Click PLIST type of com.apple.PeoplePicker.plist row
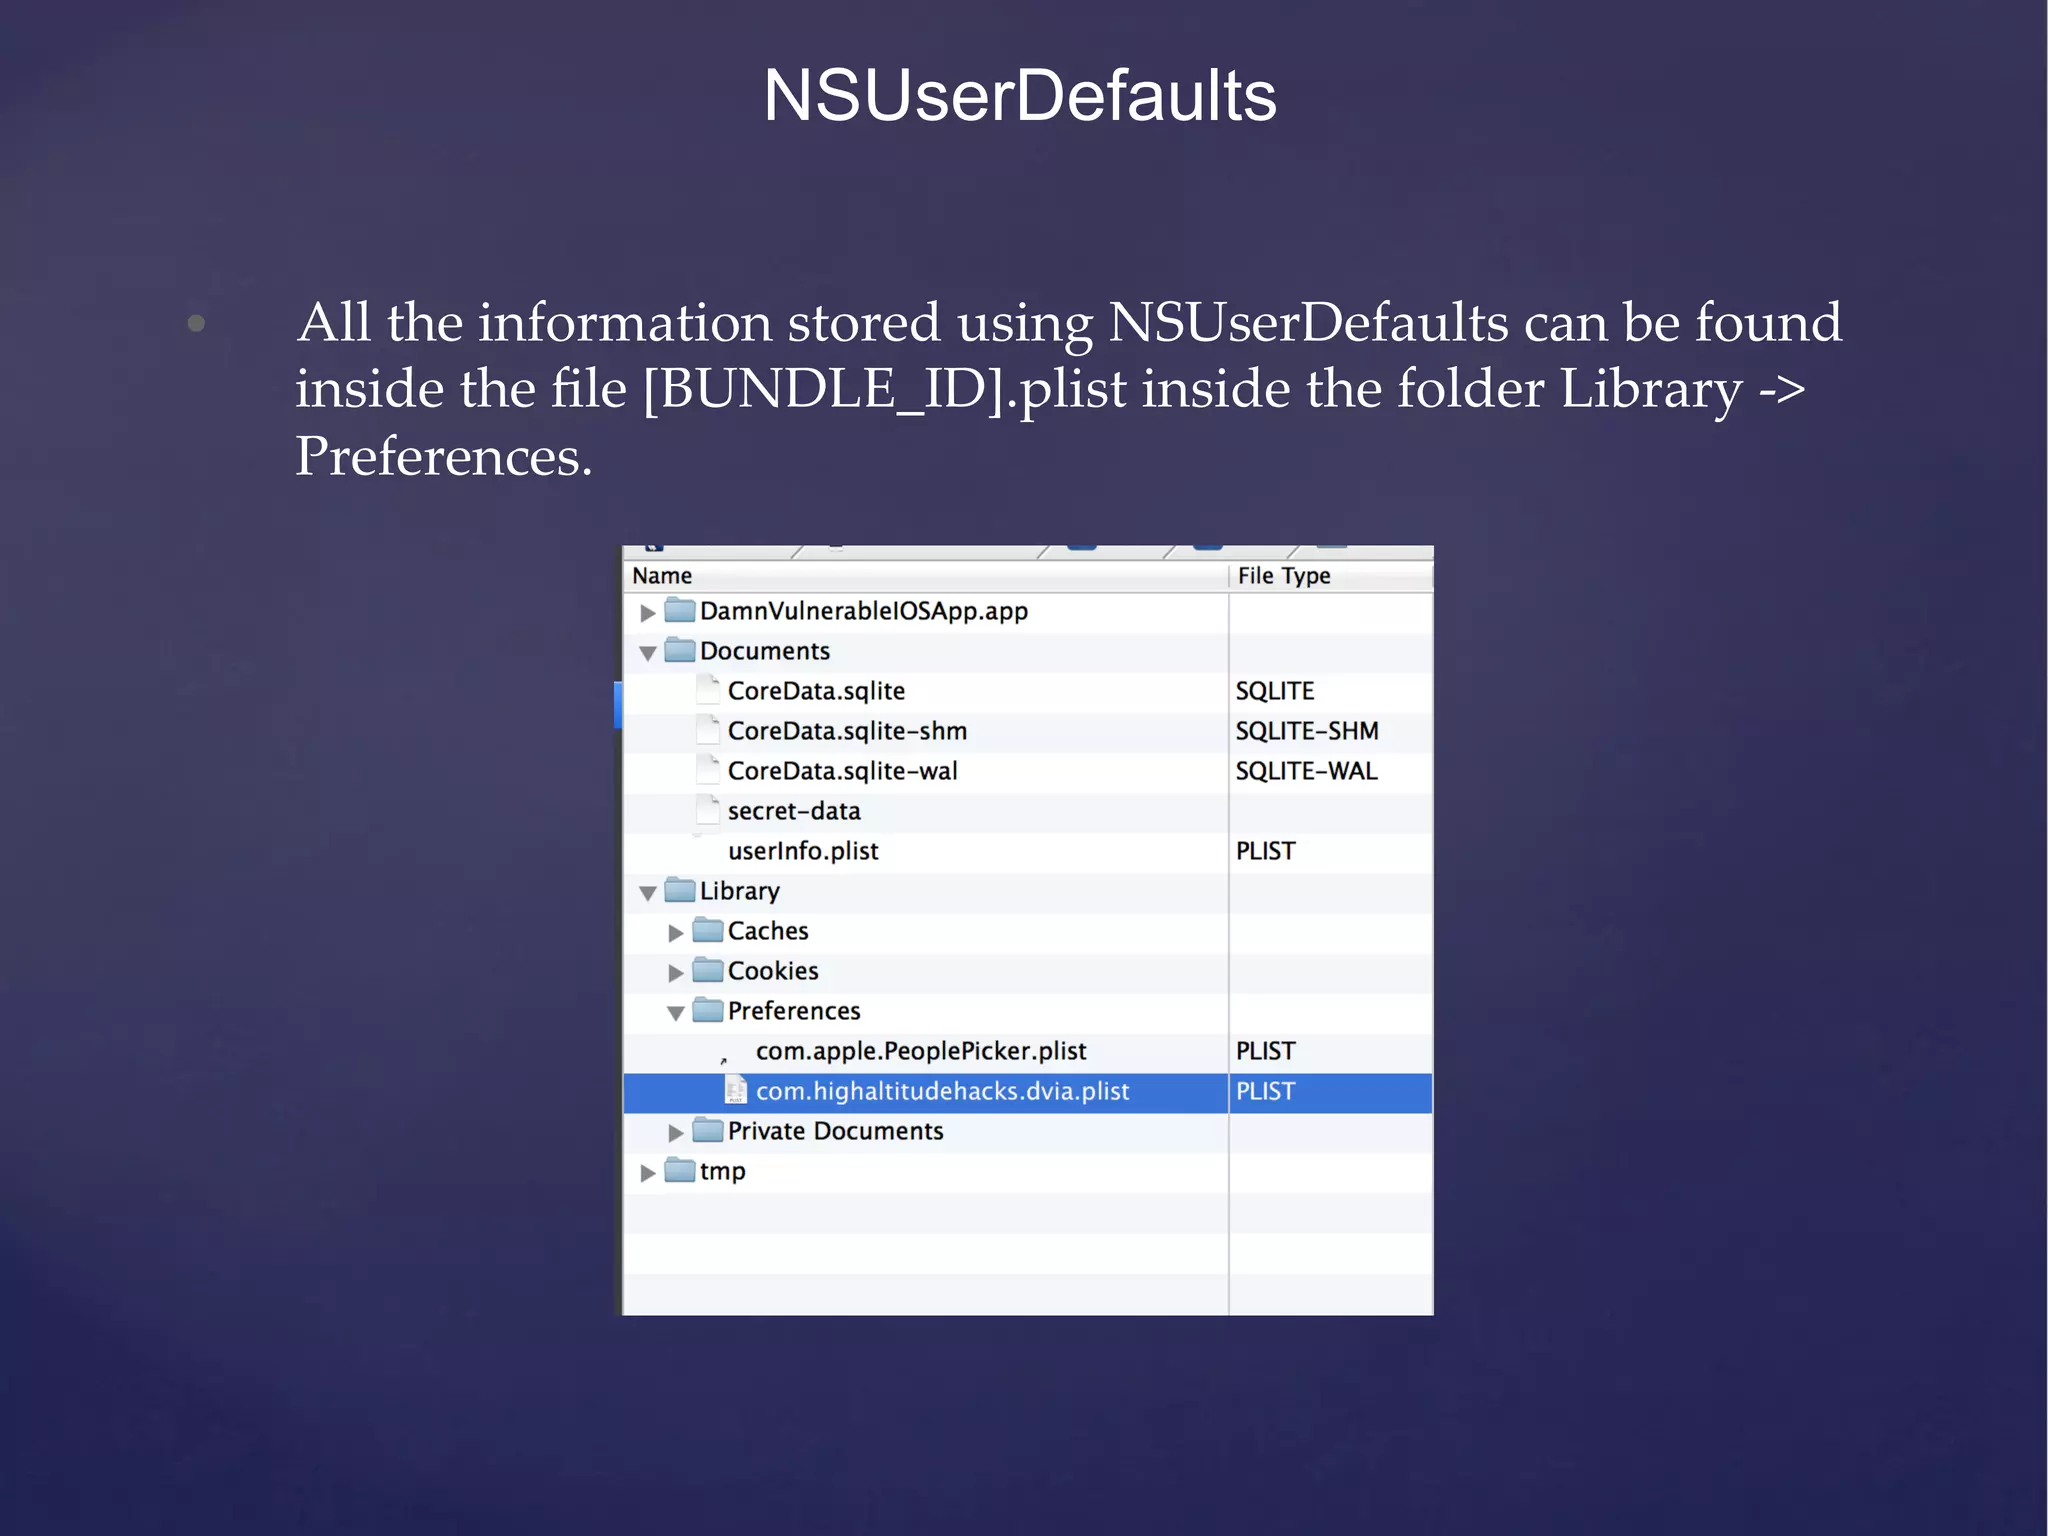The image size is (2048, 1536). [1266, 1051]
